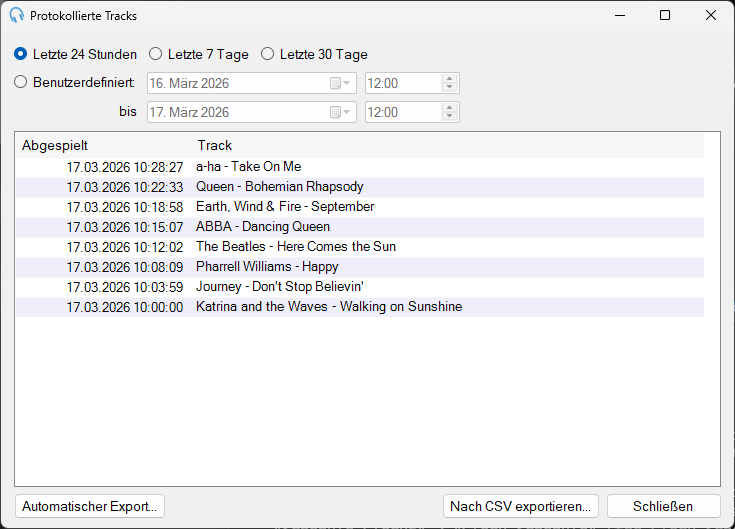Click timestamp 17.03.2026 10:00:00

pos(125,307)
